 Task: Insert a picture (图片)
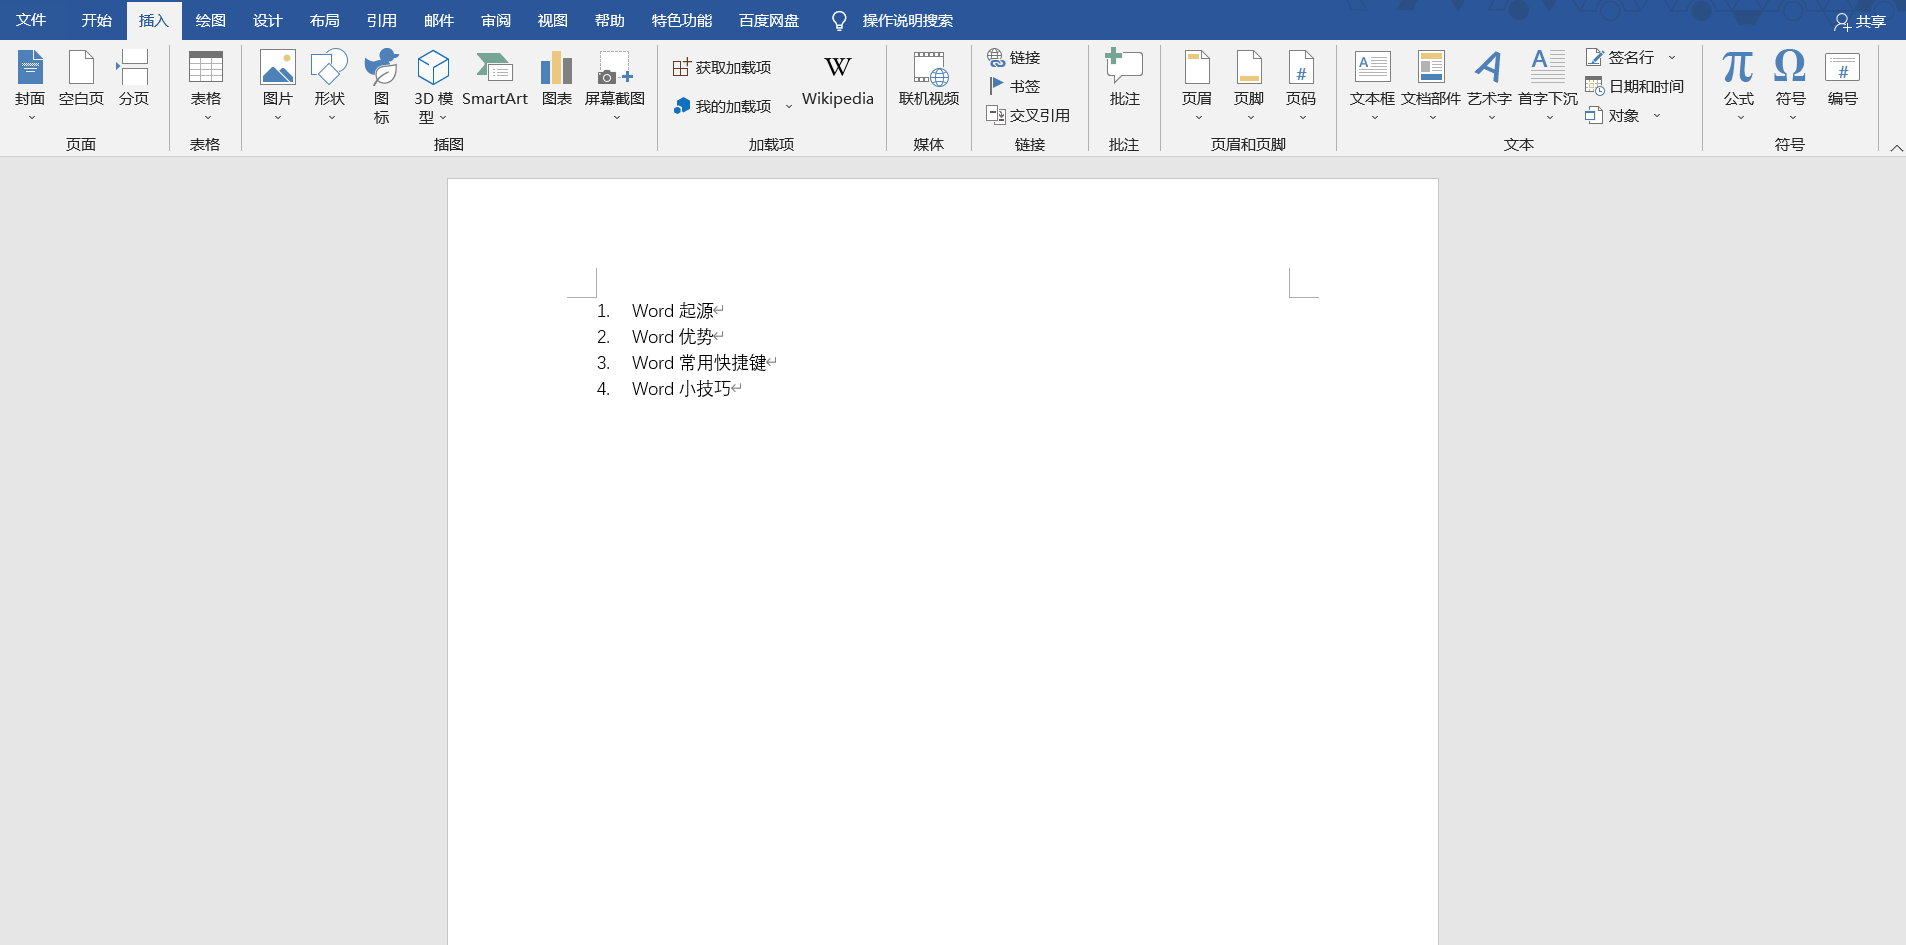pyautogui.click(x=277, y=86)
